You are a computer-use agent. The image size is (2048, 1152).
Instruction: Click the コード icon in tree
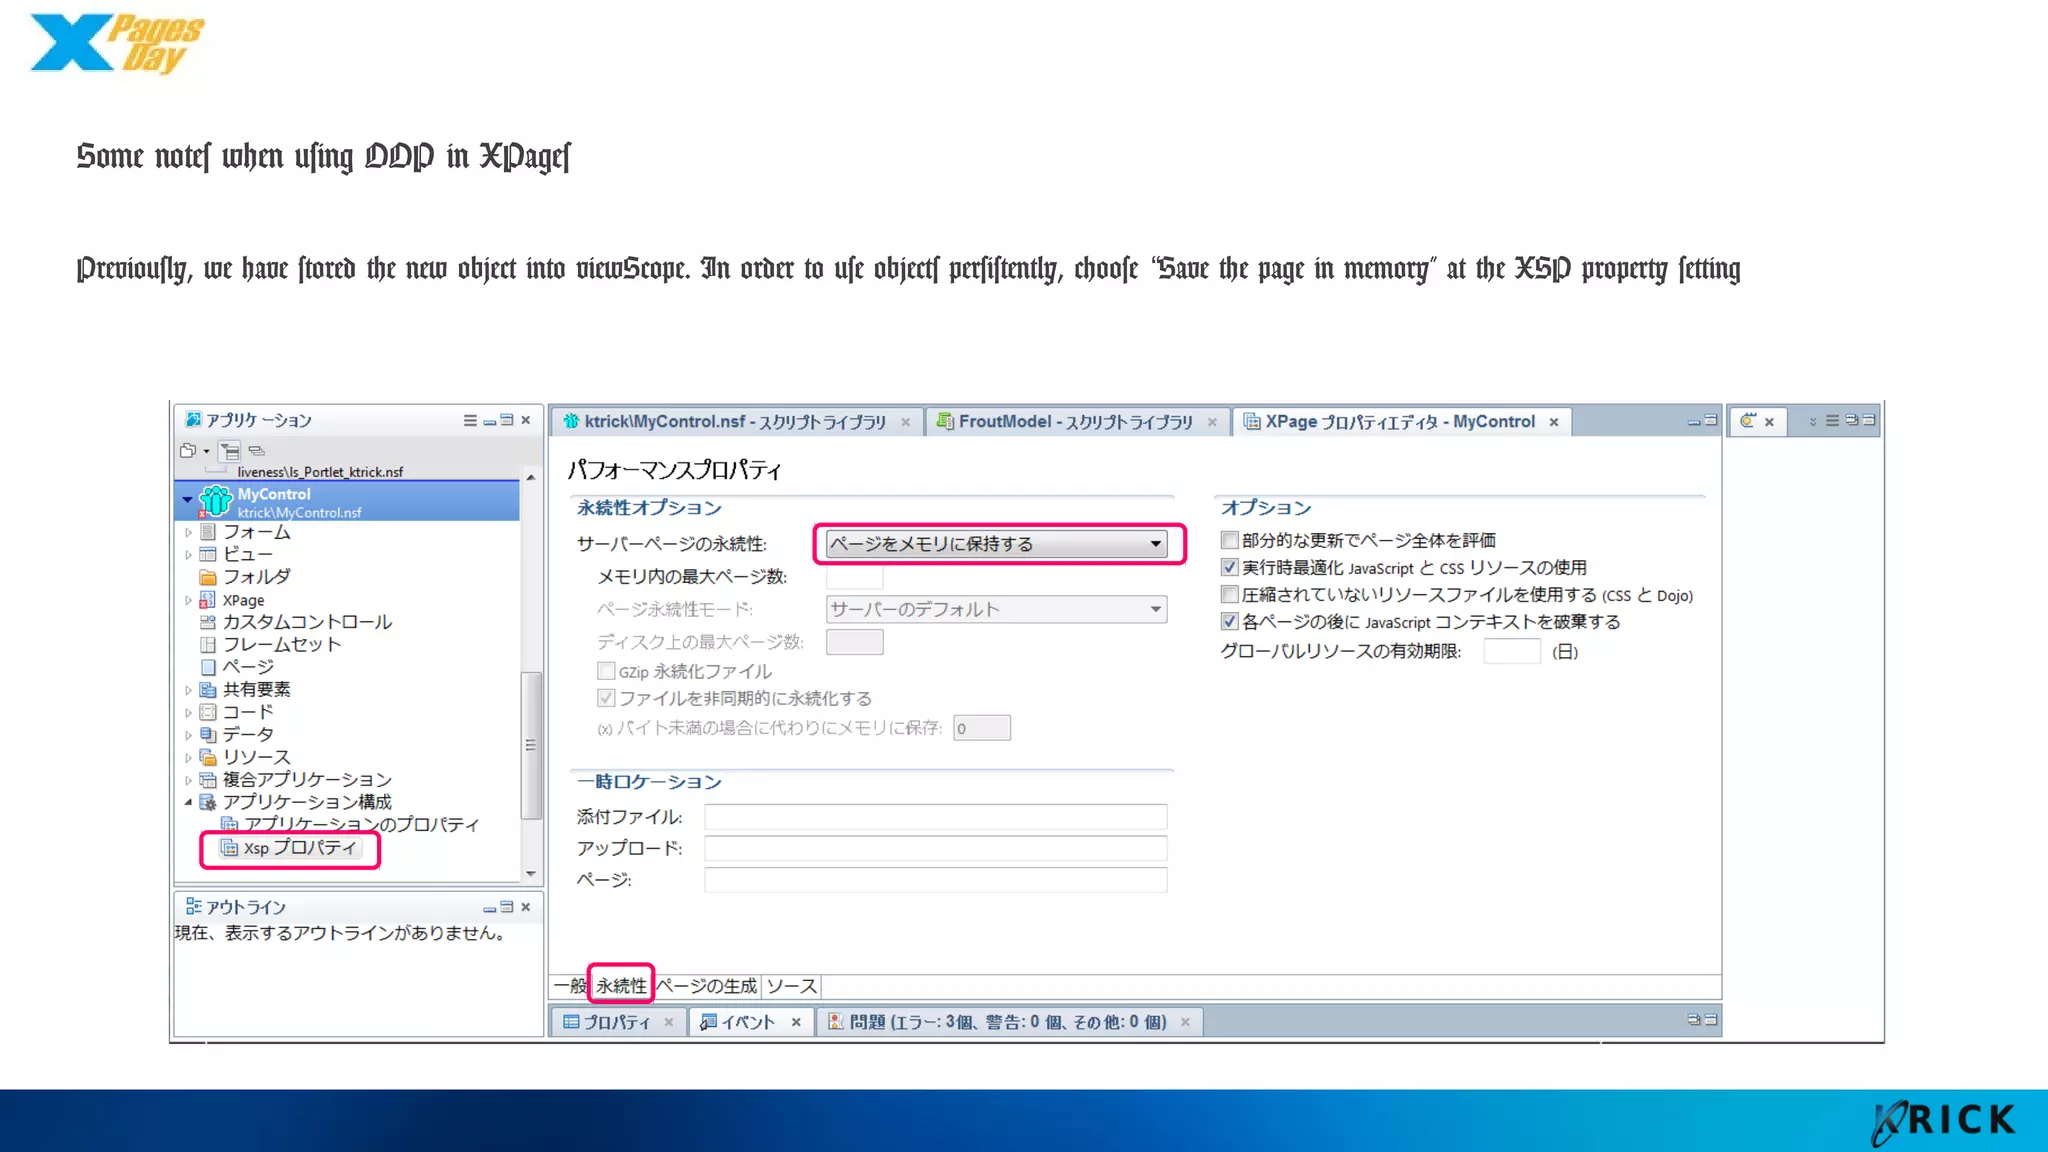click(208, 712)
